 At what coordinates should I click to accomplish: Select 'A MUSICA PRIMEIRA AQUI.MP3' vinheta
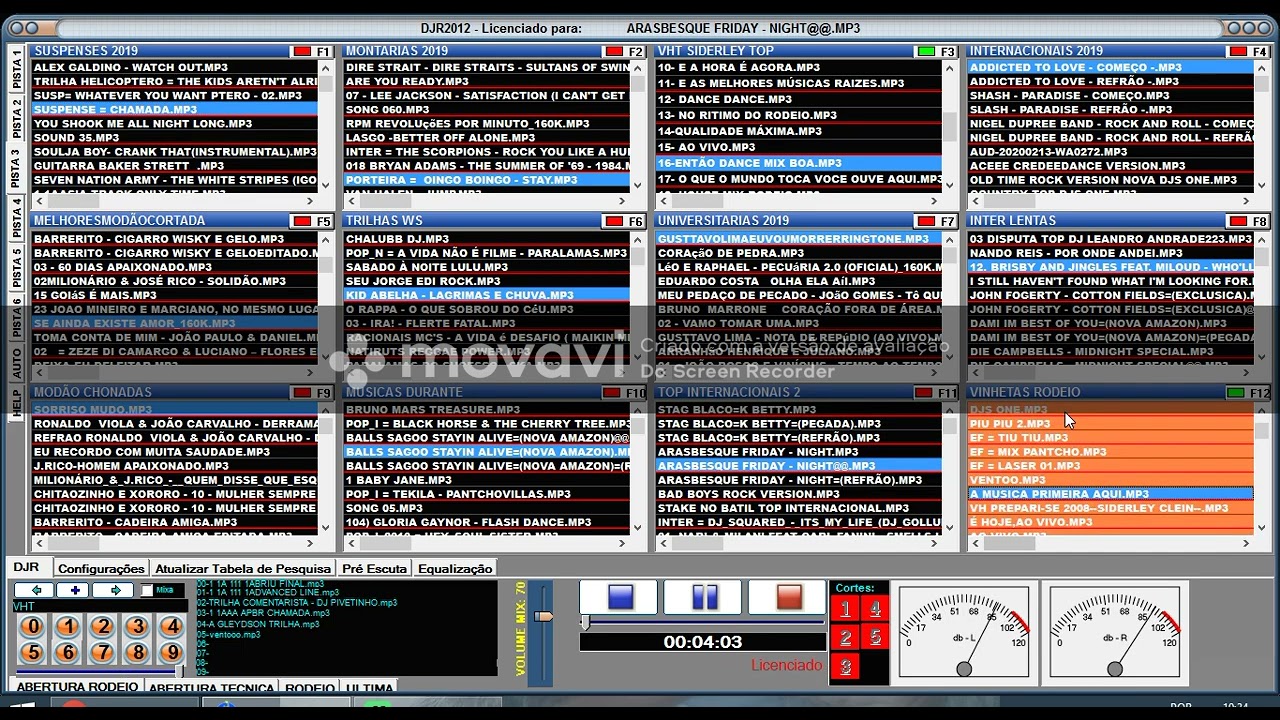click(1110, 494)
